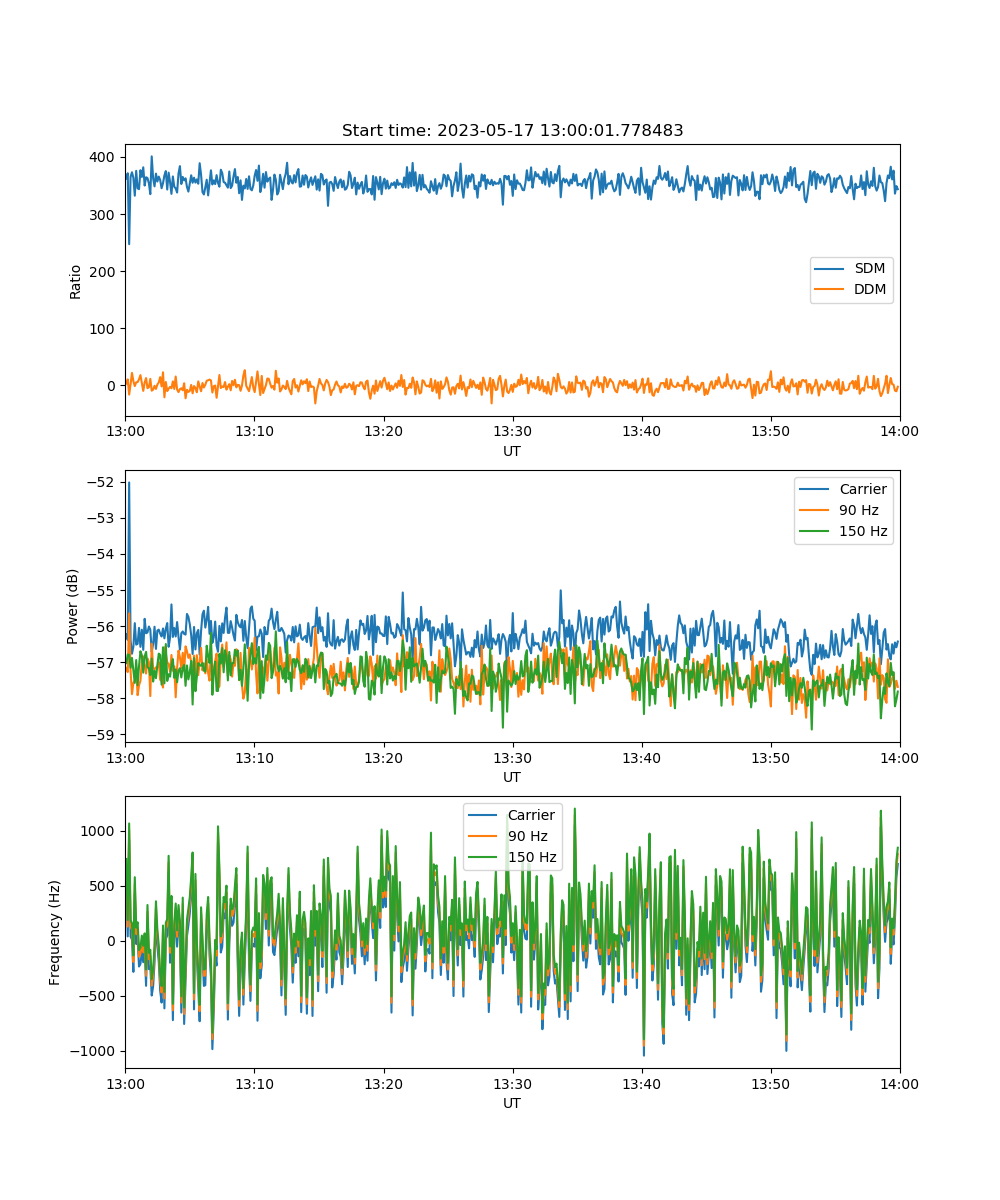Select the 'Frequency (Hz)' y-axis label
This screenshot has width=1000, height=1200.
pyautogui.click(x=55, y=933)
